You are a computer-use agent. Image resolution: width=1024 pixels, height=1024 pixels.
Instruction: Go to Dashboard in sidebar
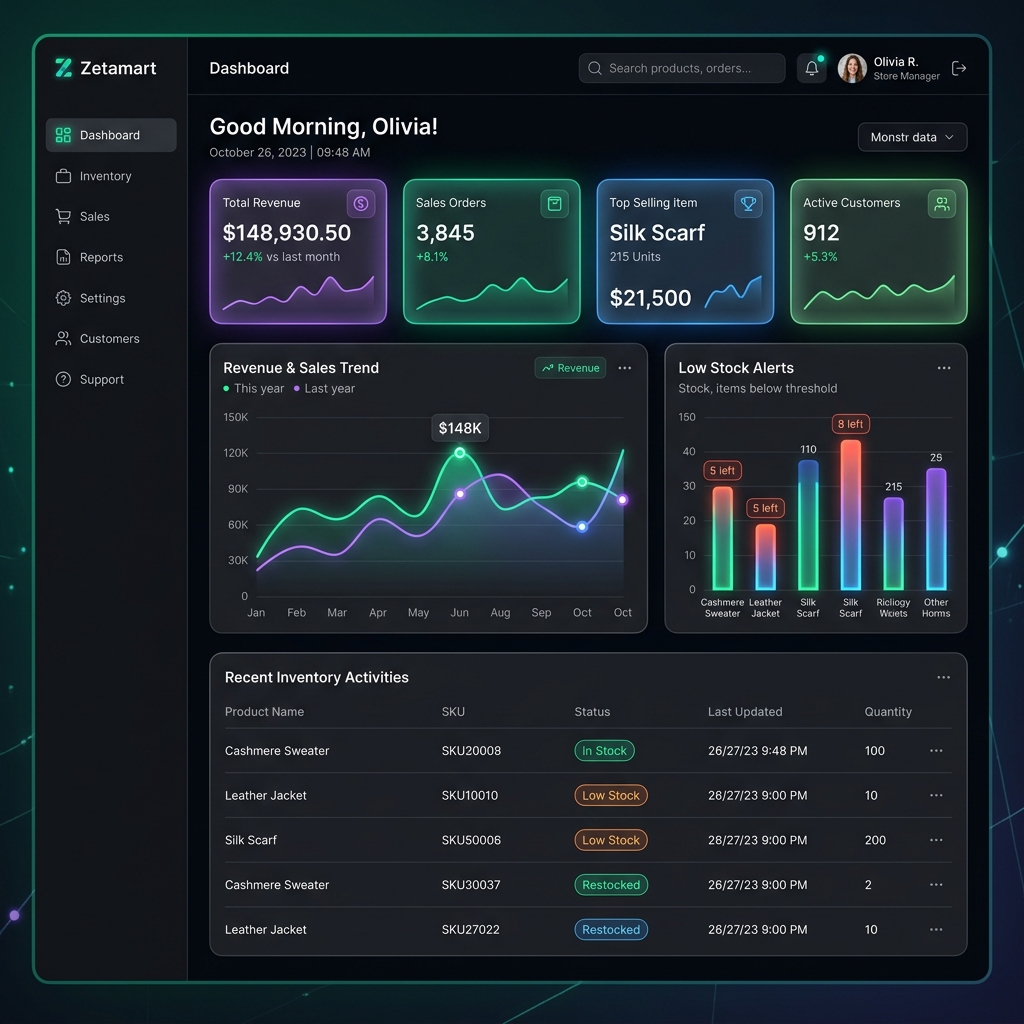coord(111,135)
